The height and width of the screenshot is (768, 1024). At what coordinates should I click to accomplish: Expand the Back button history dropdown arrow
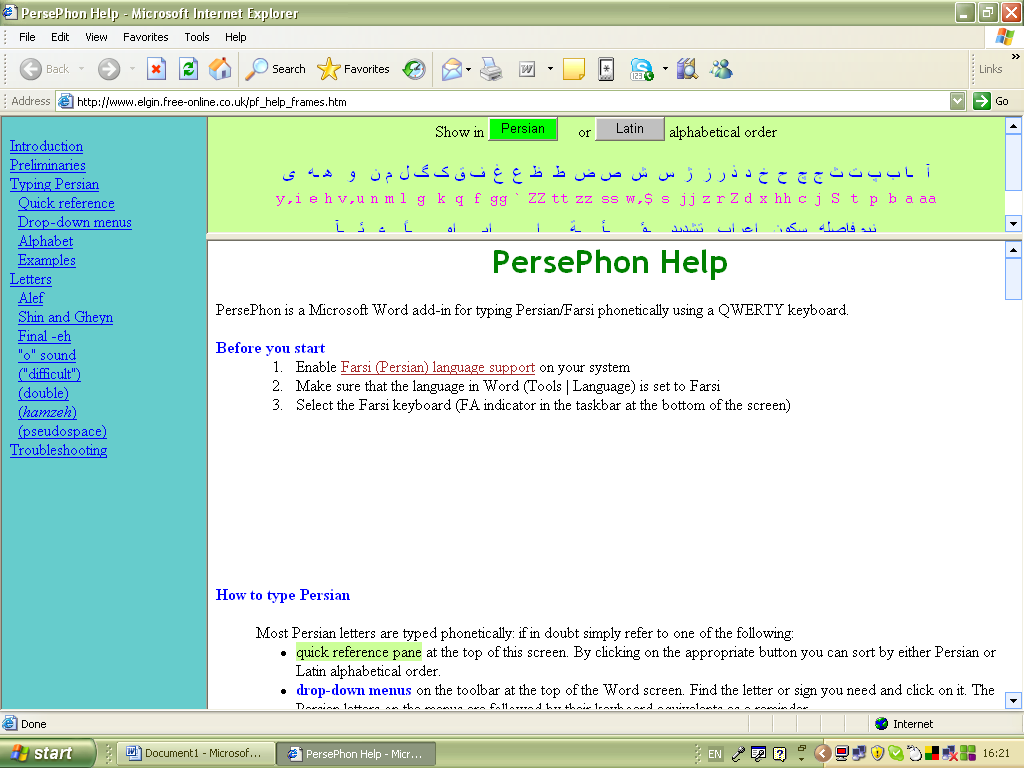click(82, 69)
